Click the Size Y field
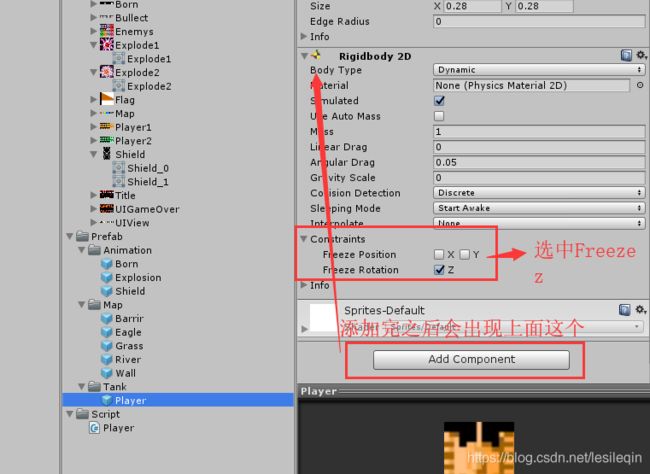This screenshot has width=650, height=474. [x=544, y=6]
